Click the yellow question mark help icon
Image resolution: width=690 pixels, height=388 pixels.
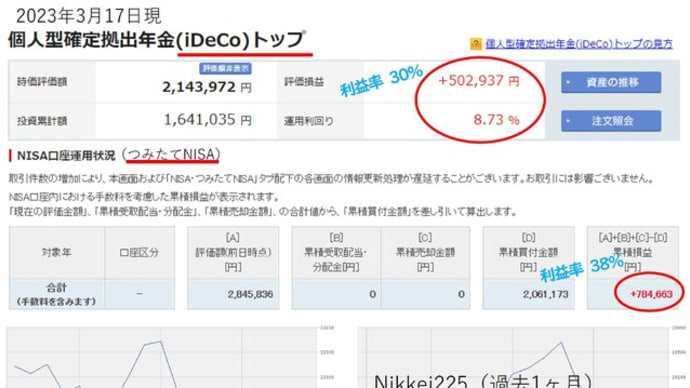(x=476, y=44)
